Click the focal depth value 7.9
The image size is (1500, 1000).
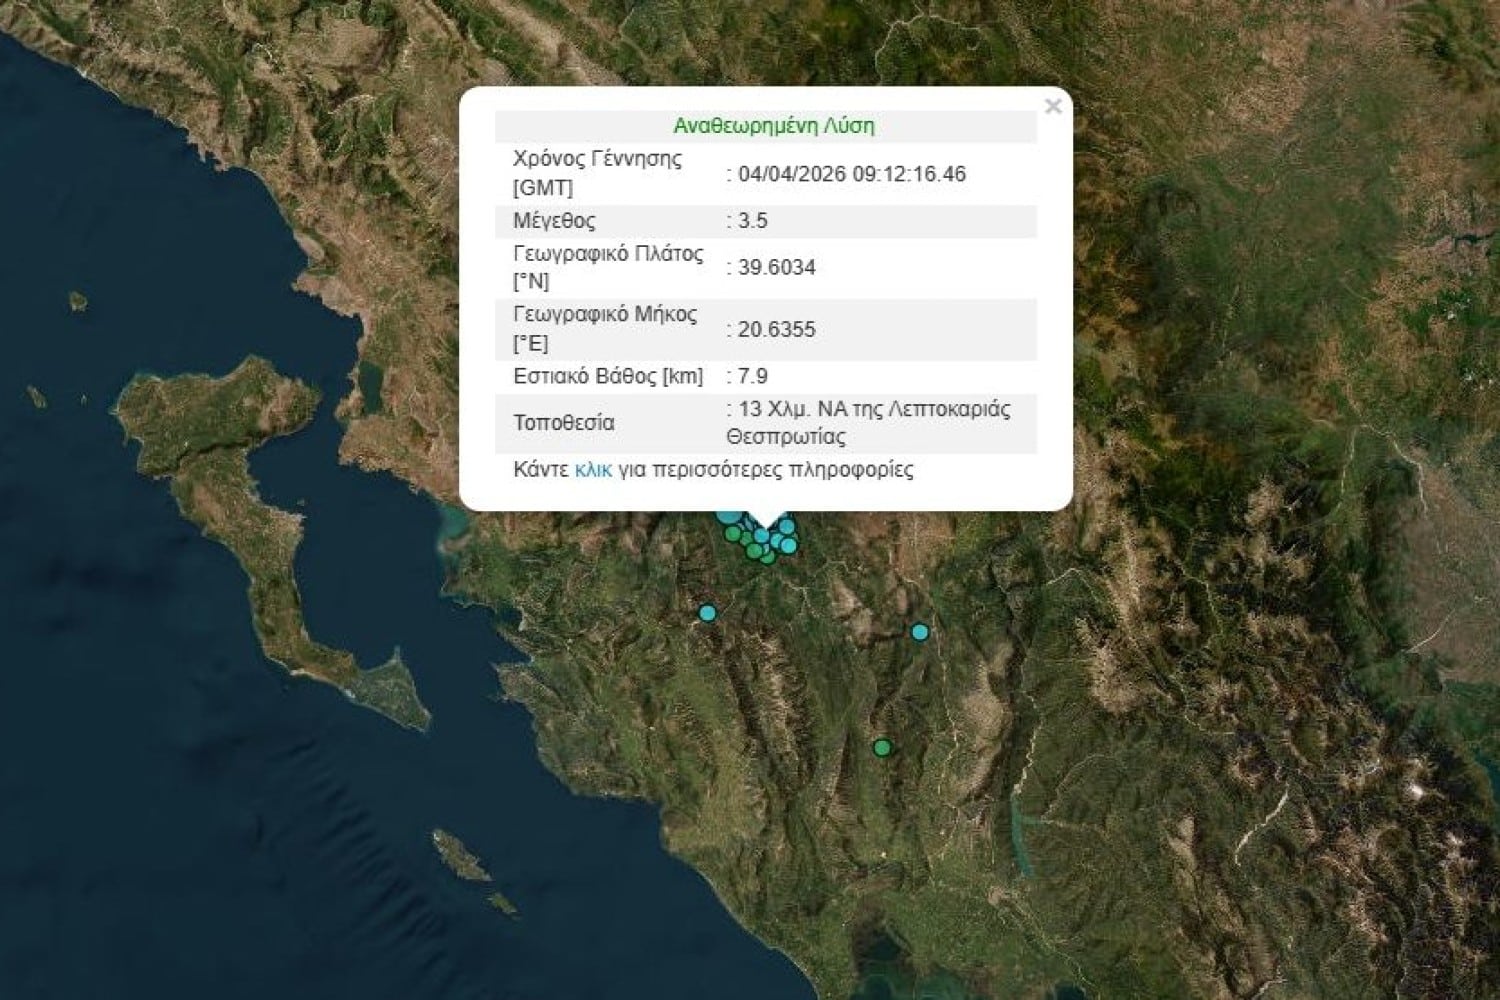[x=752, y=376]
